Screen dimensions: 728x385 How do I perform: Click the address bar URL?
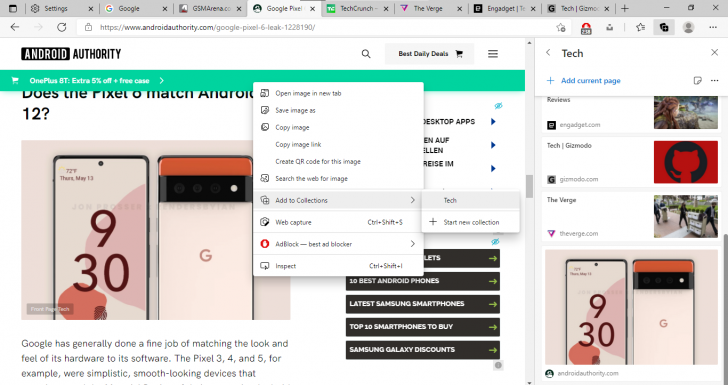(208, 27)
